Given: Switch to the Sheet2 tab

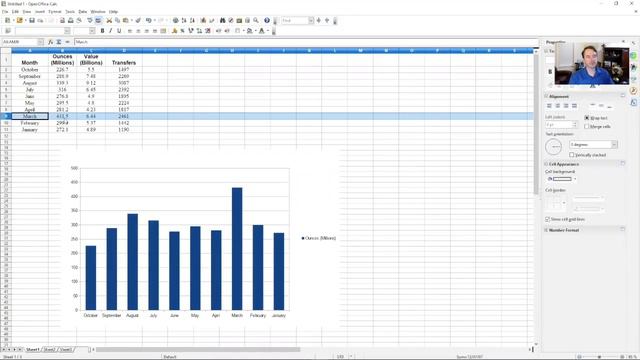Looking at the screenshot, I should (x=49, y=350).
